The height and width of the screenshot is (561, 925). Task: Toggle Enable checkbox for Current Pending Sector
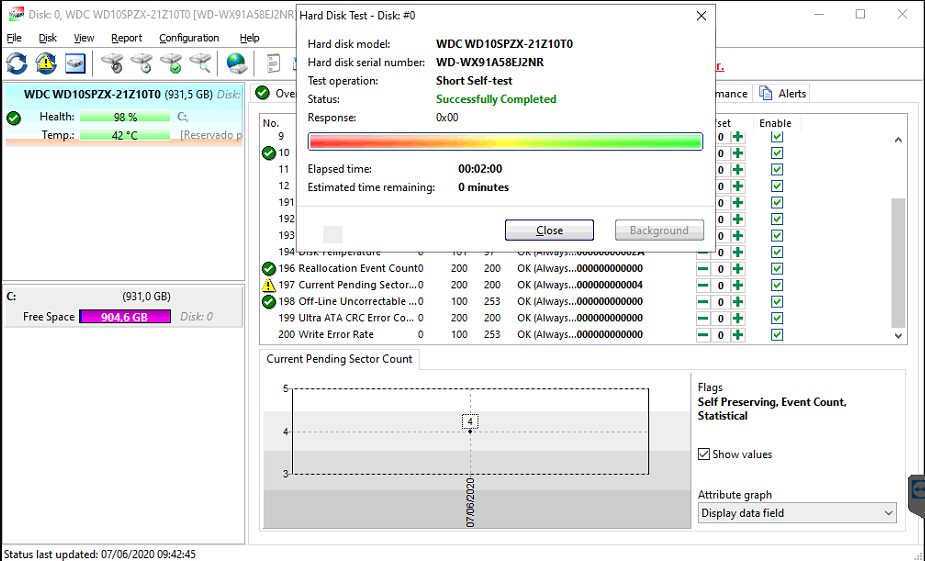point(777,286)
